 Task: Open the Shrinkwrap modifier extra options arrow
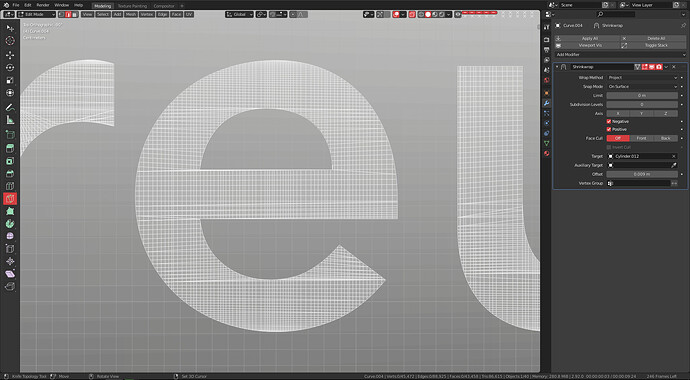(666, 67)
